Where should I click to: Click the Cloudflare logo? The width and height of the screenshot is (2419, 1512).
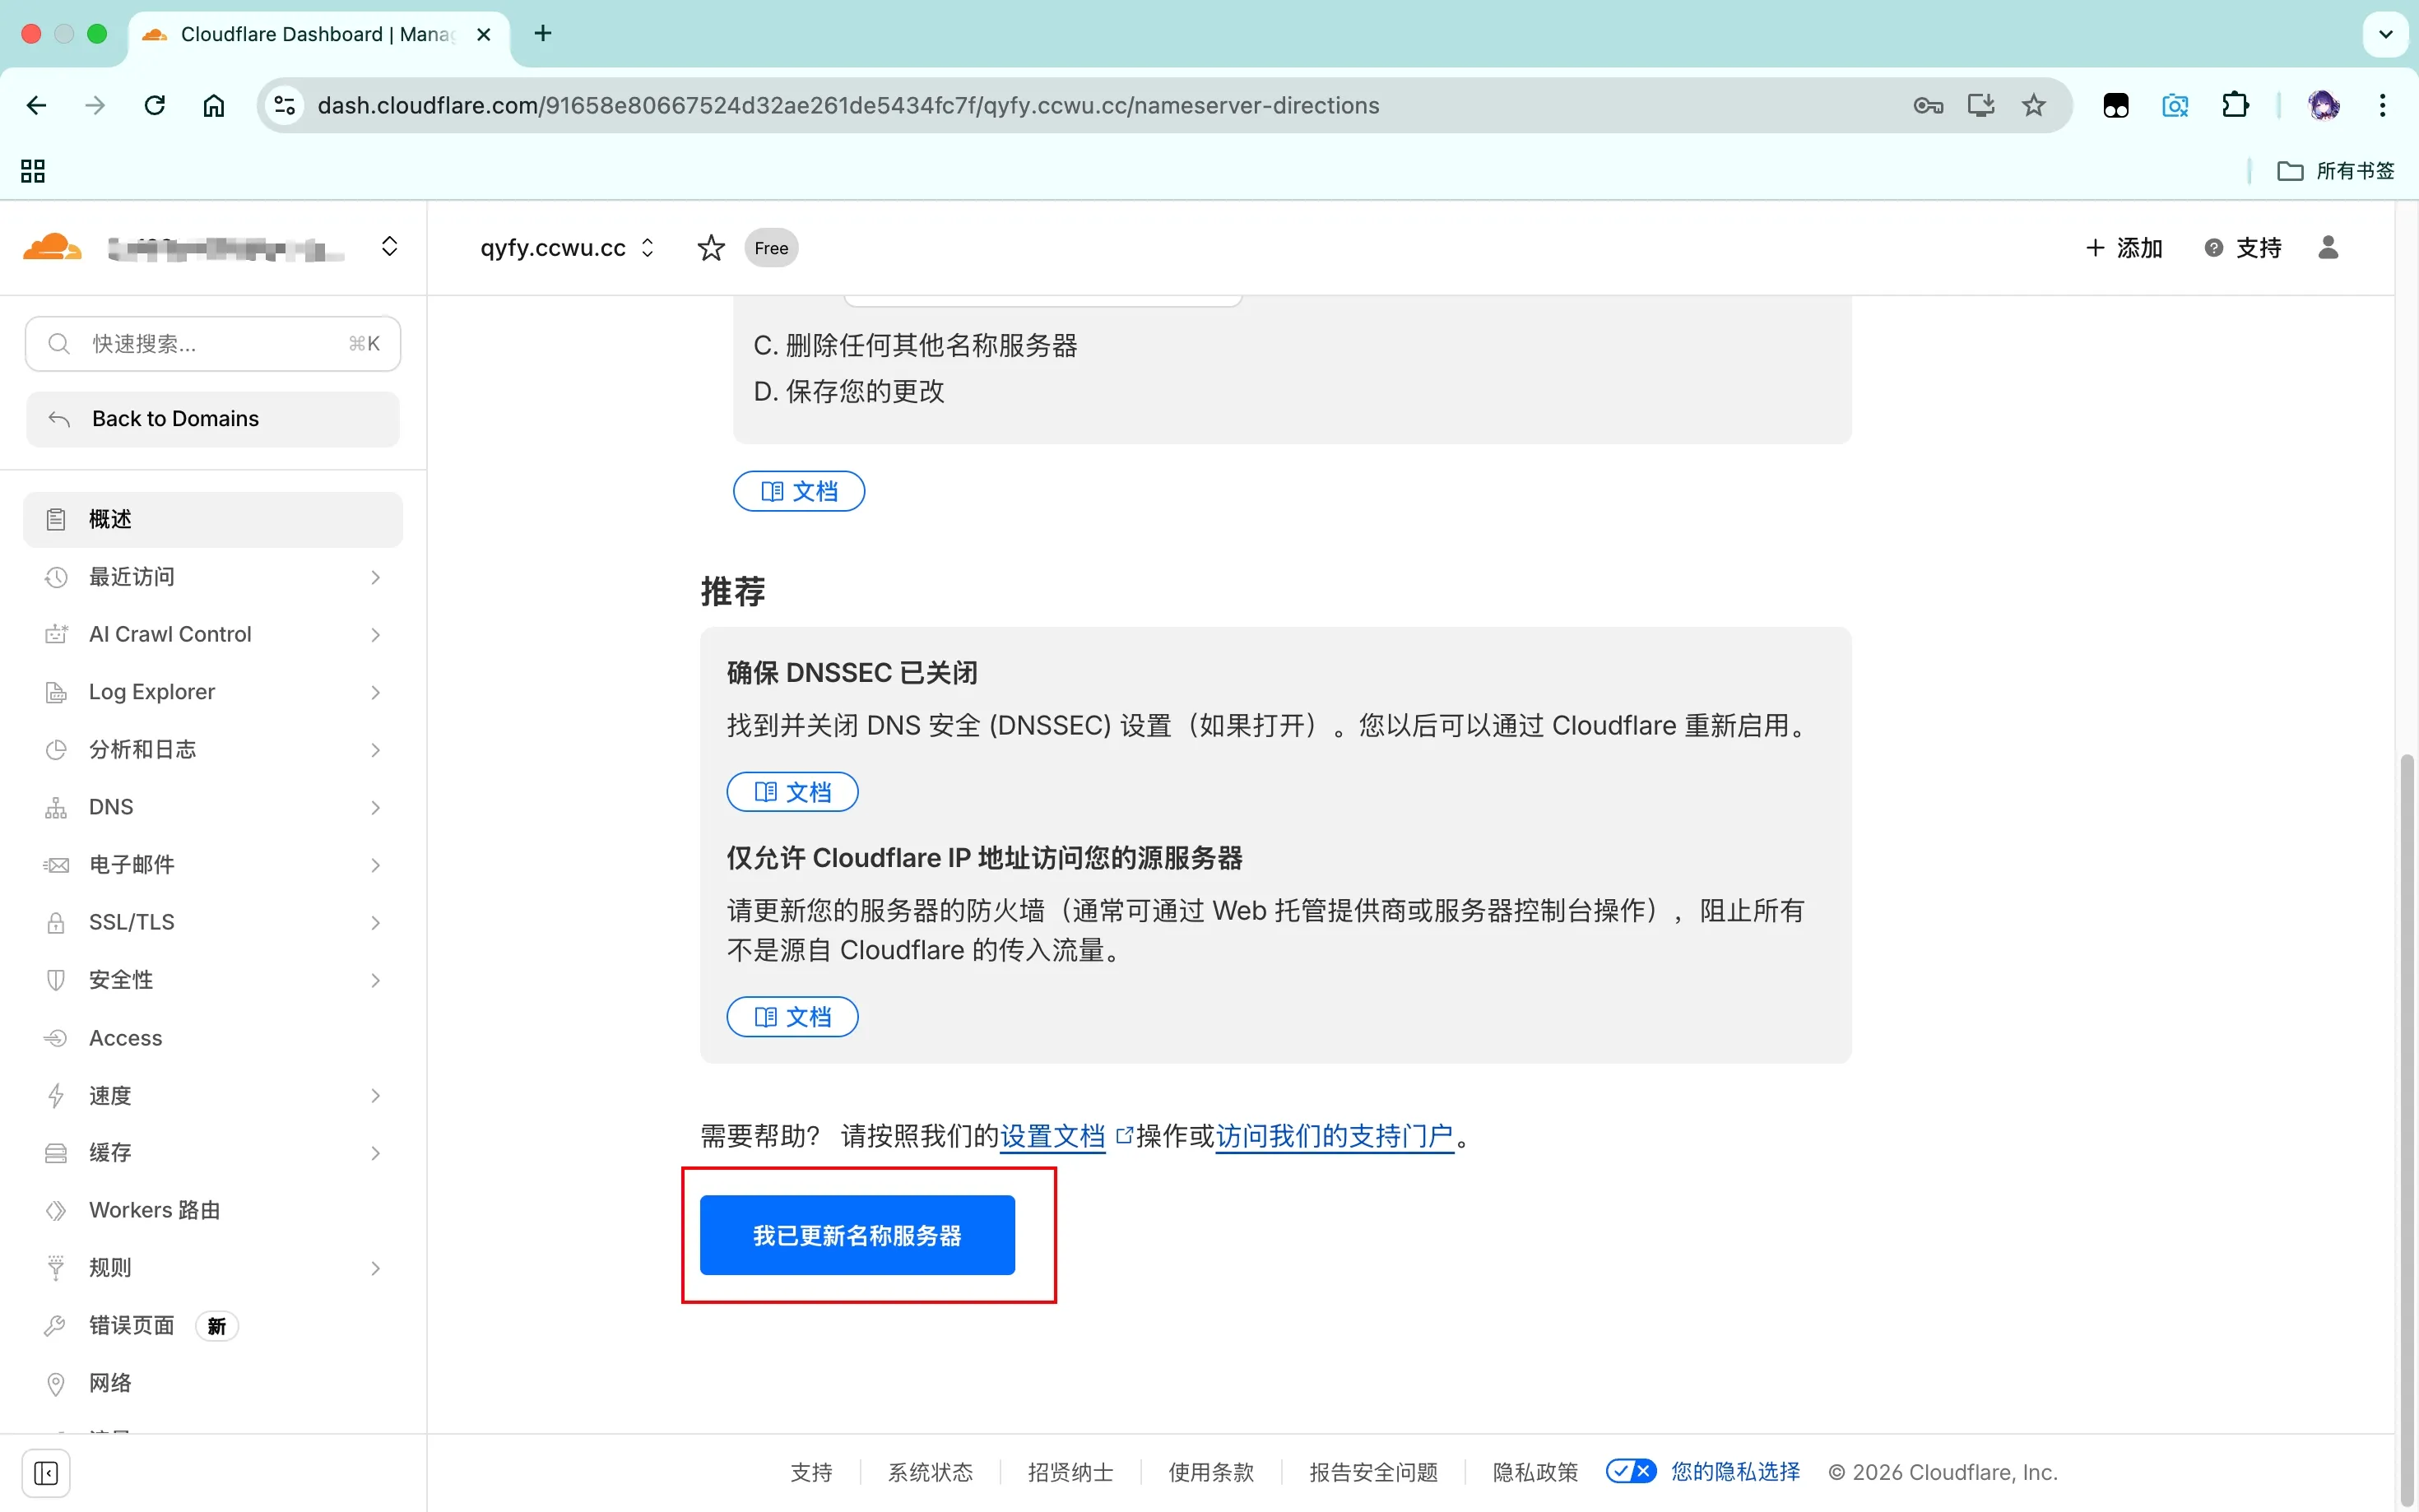(52, 247)
